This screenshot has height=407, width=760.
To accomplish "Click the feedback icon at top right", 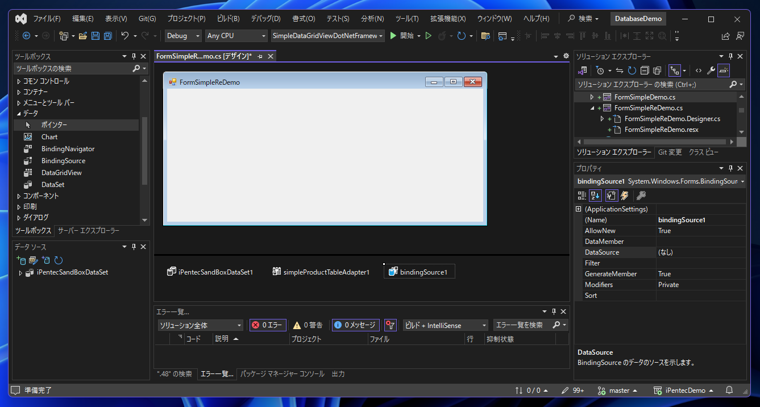I will point(740,36).
